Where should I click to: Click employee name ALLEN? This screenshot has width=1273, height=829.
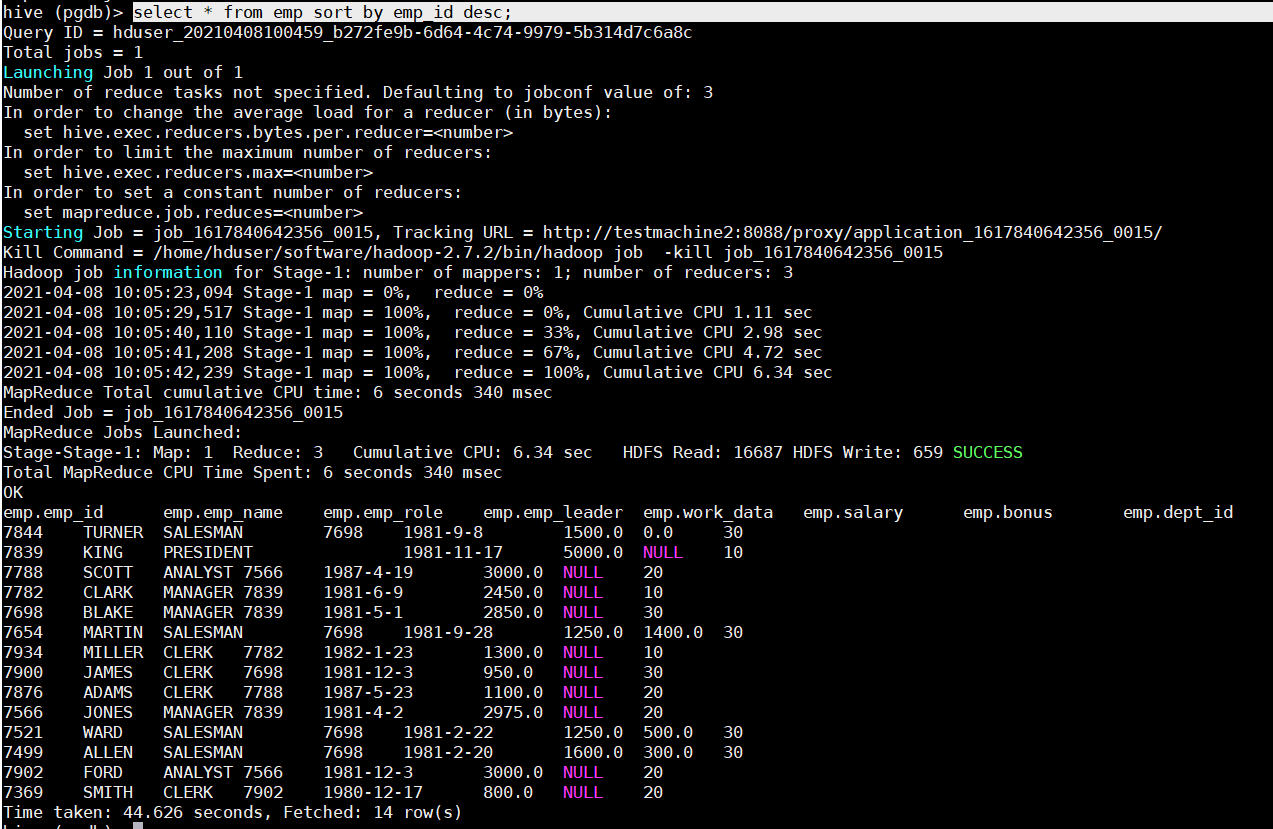(x=108, y=752)
